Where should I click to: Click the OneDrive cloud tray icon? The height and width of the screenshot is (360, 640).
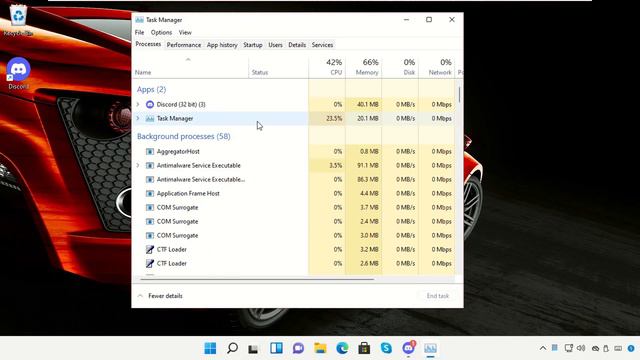tap(596, 349)
